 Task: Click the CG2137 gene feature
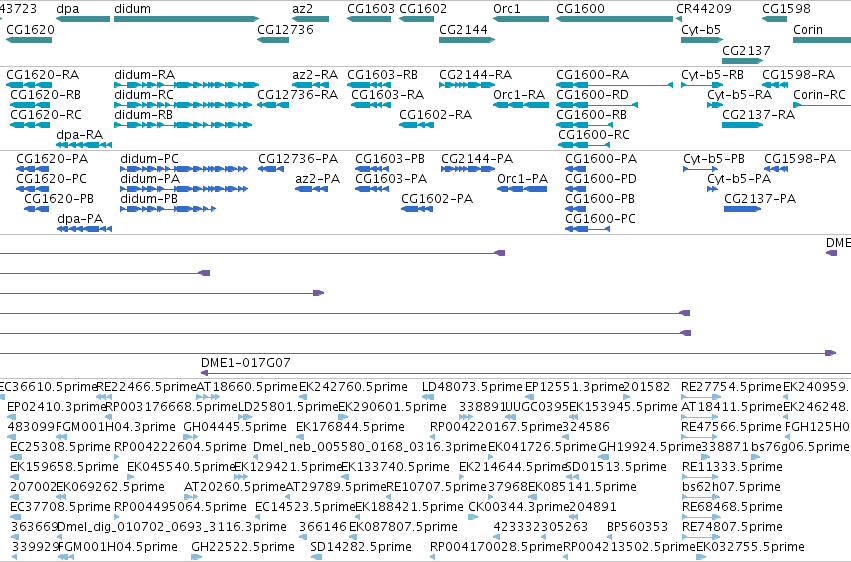pos(742,61)
